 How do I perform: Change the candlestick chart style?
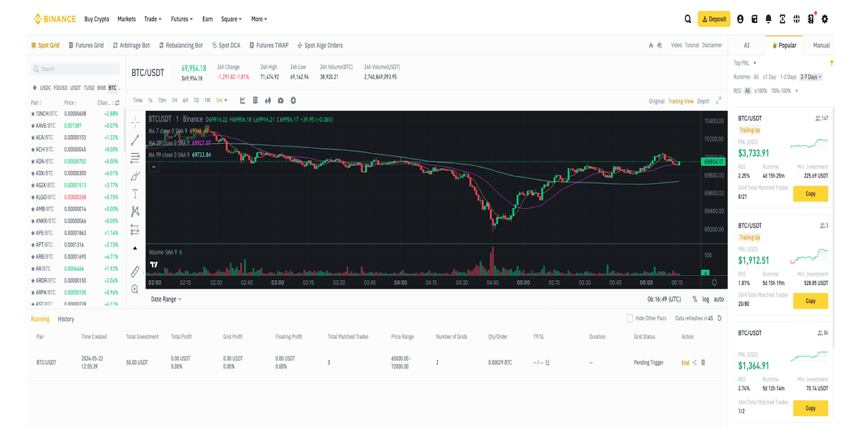coord(268,100)
